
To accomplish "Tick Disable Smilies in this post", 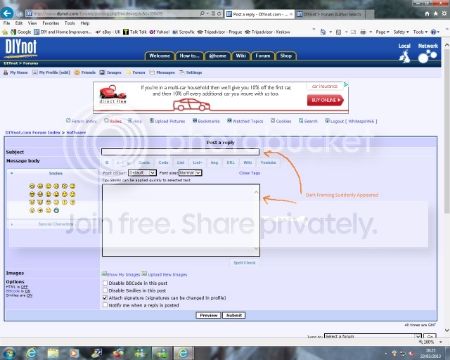I will pyautogui.click(x=105, y=290).
